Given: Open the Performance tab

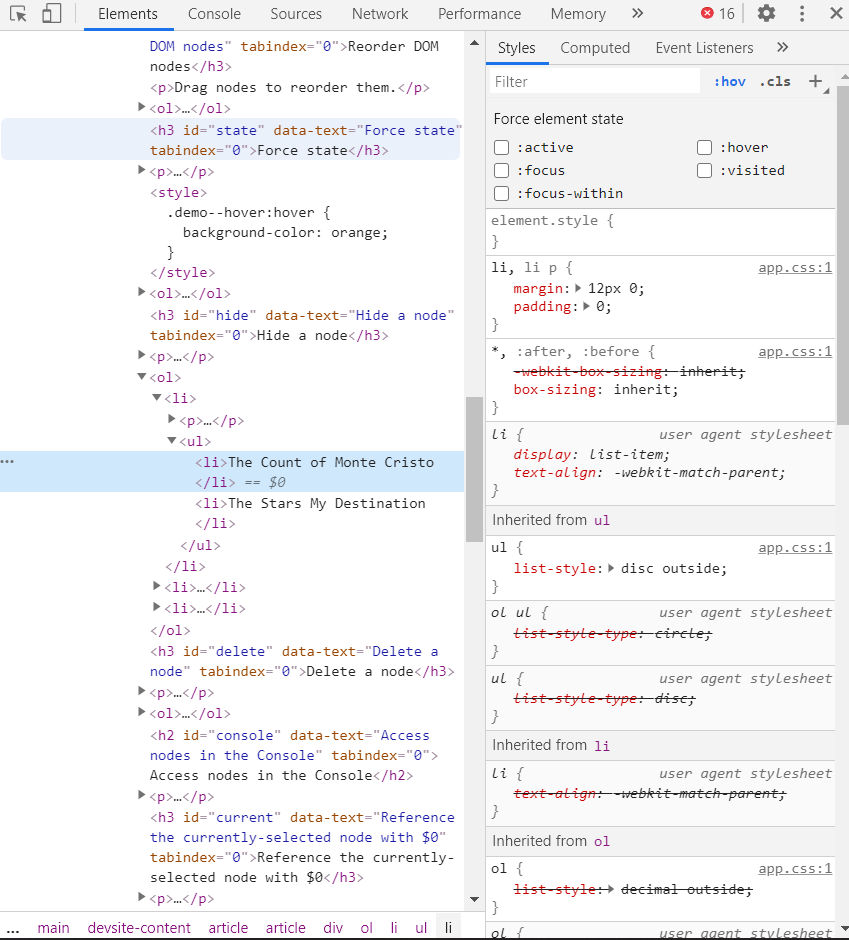Looking at the screenshot, I should point(479,14).
